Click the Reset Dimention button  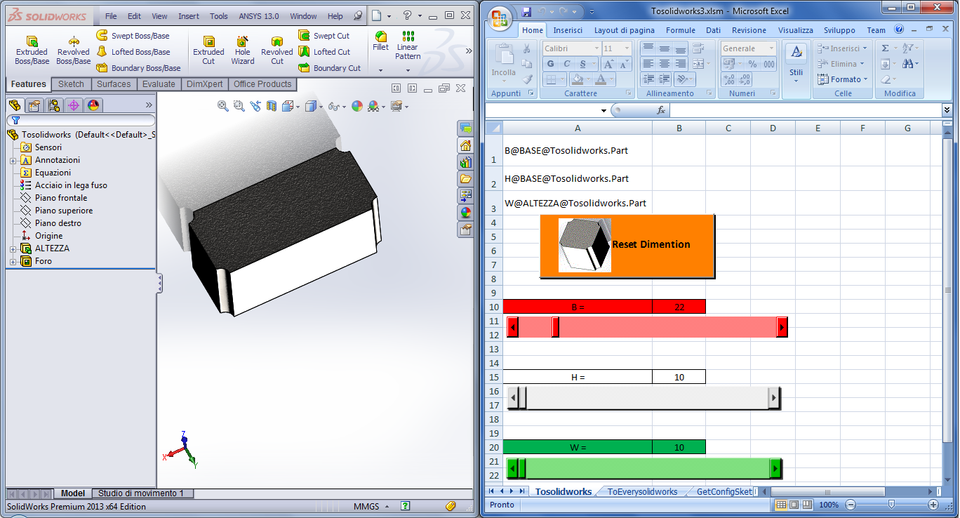[x=627, y=246]
